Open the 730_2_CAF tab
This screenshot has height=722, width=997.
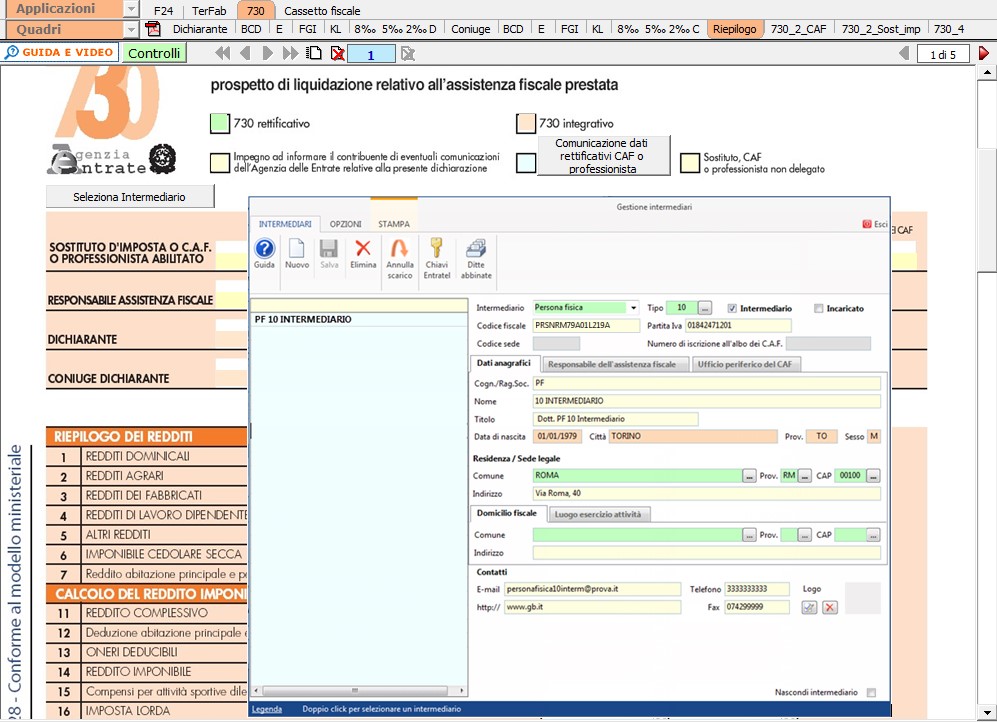point(798,29)
